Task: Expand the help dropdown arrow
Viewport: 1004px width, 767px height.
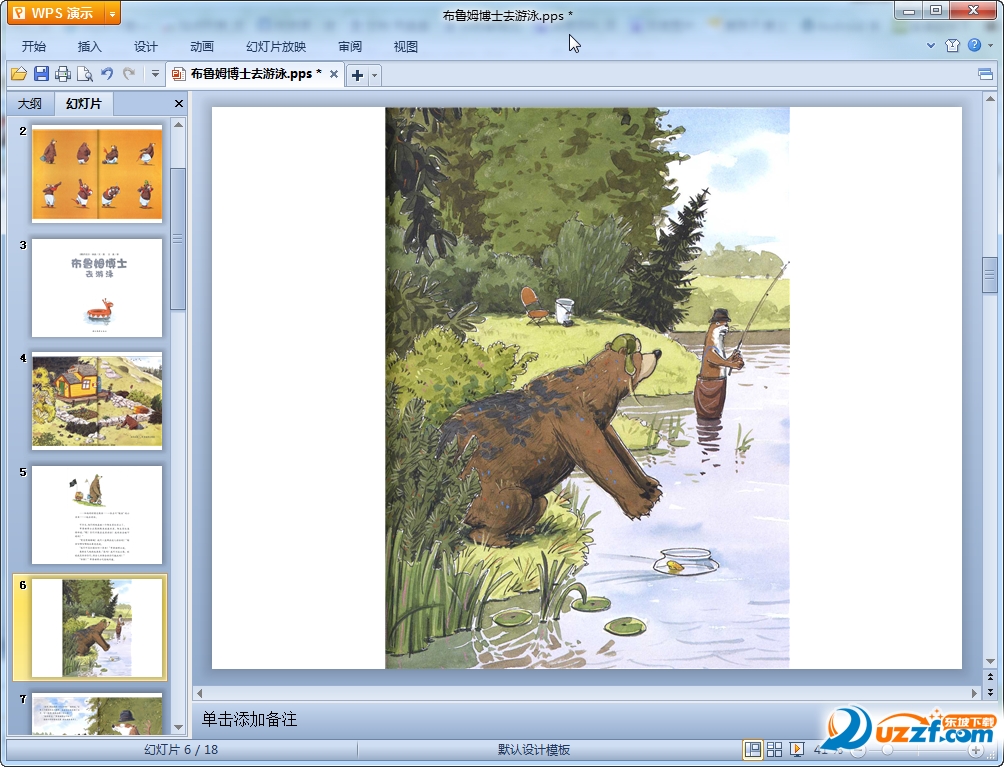Action: [x=991, y=45]
